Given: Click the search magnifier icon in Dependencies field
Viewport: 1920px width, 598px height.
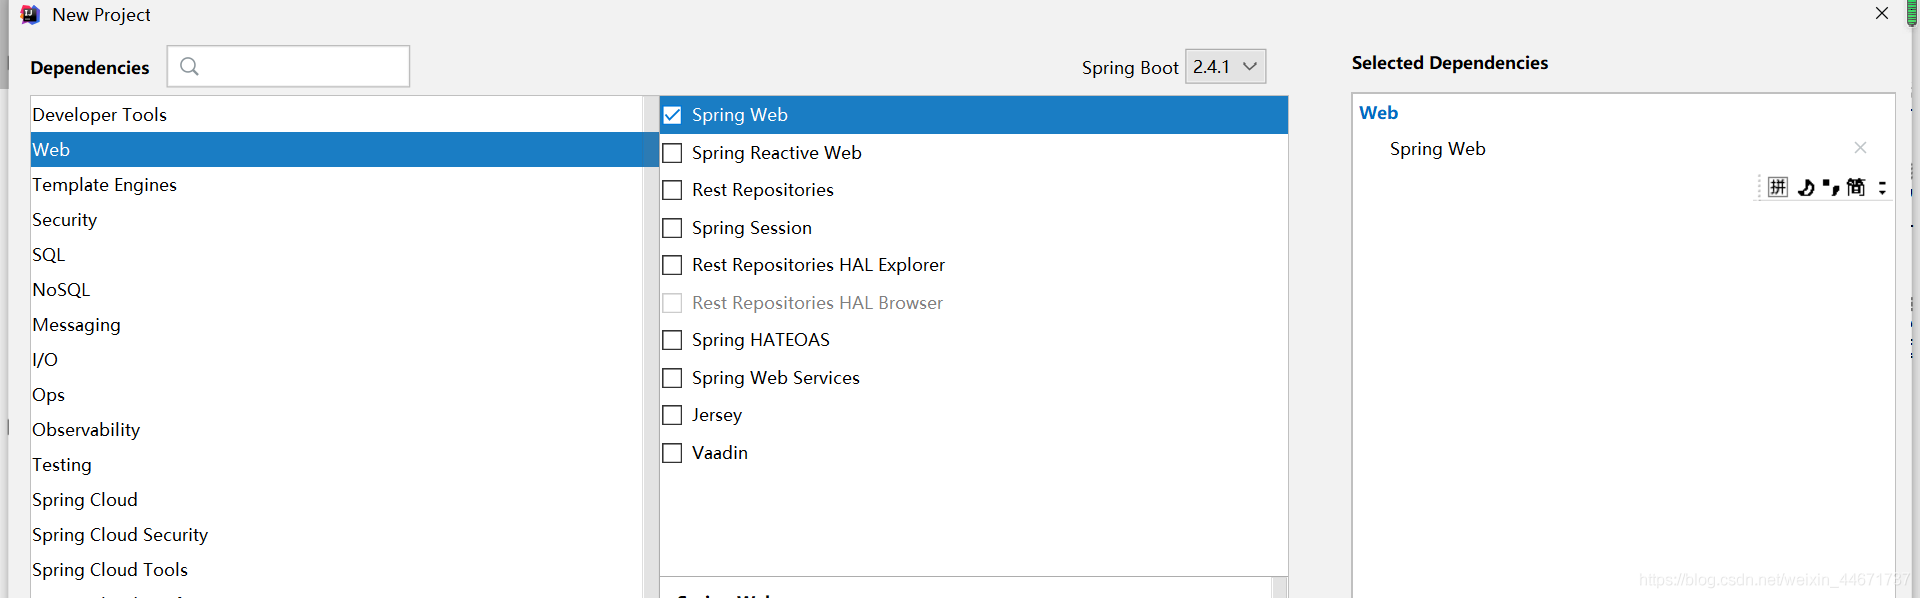Looking at the screenshot, I should click(189, 66).
